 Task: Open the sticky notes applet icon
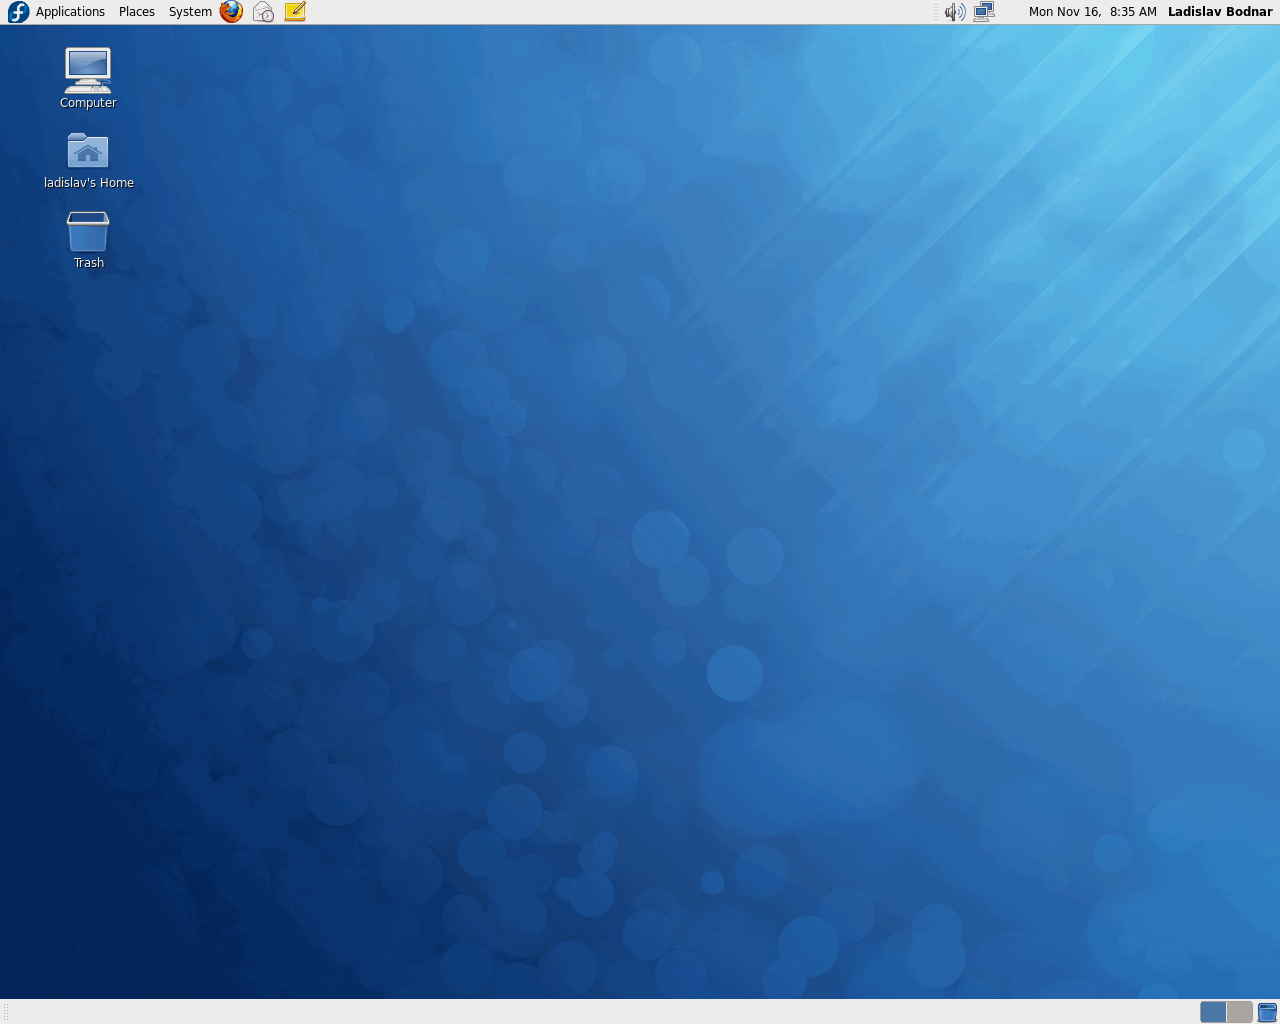click(x=295, y=12)
